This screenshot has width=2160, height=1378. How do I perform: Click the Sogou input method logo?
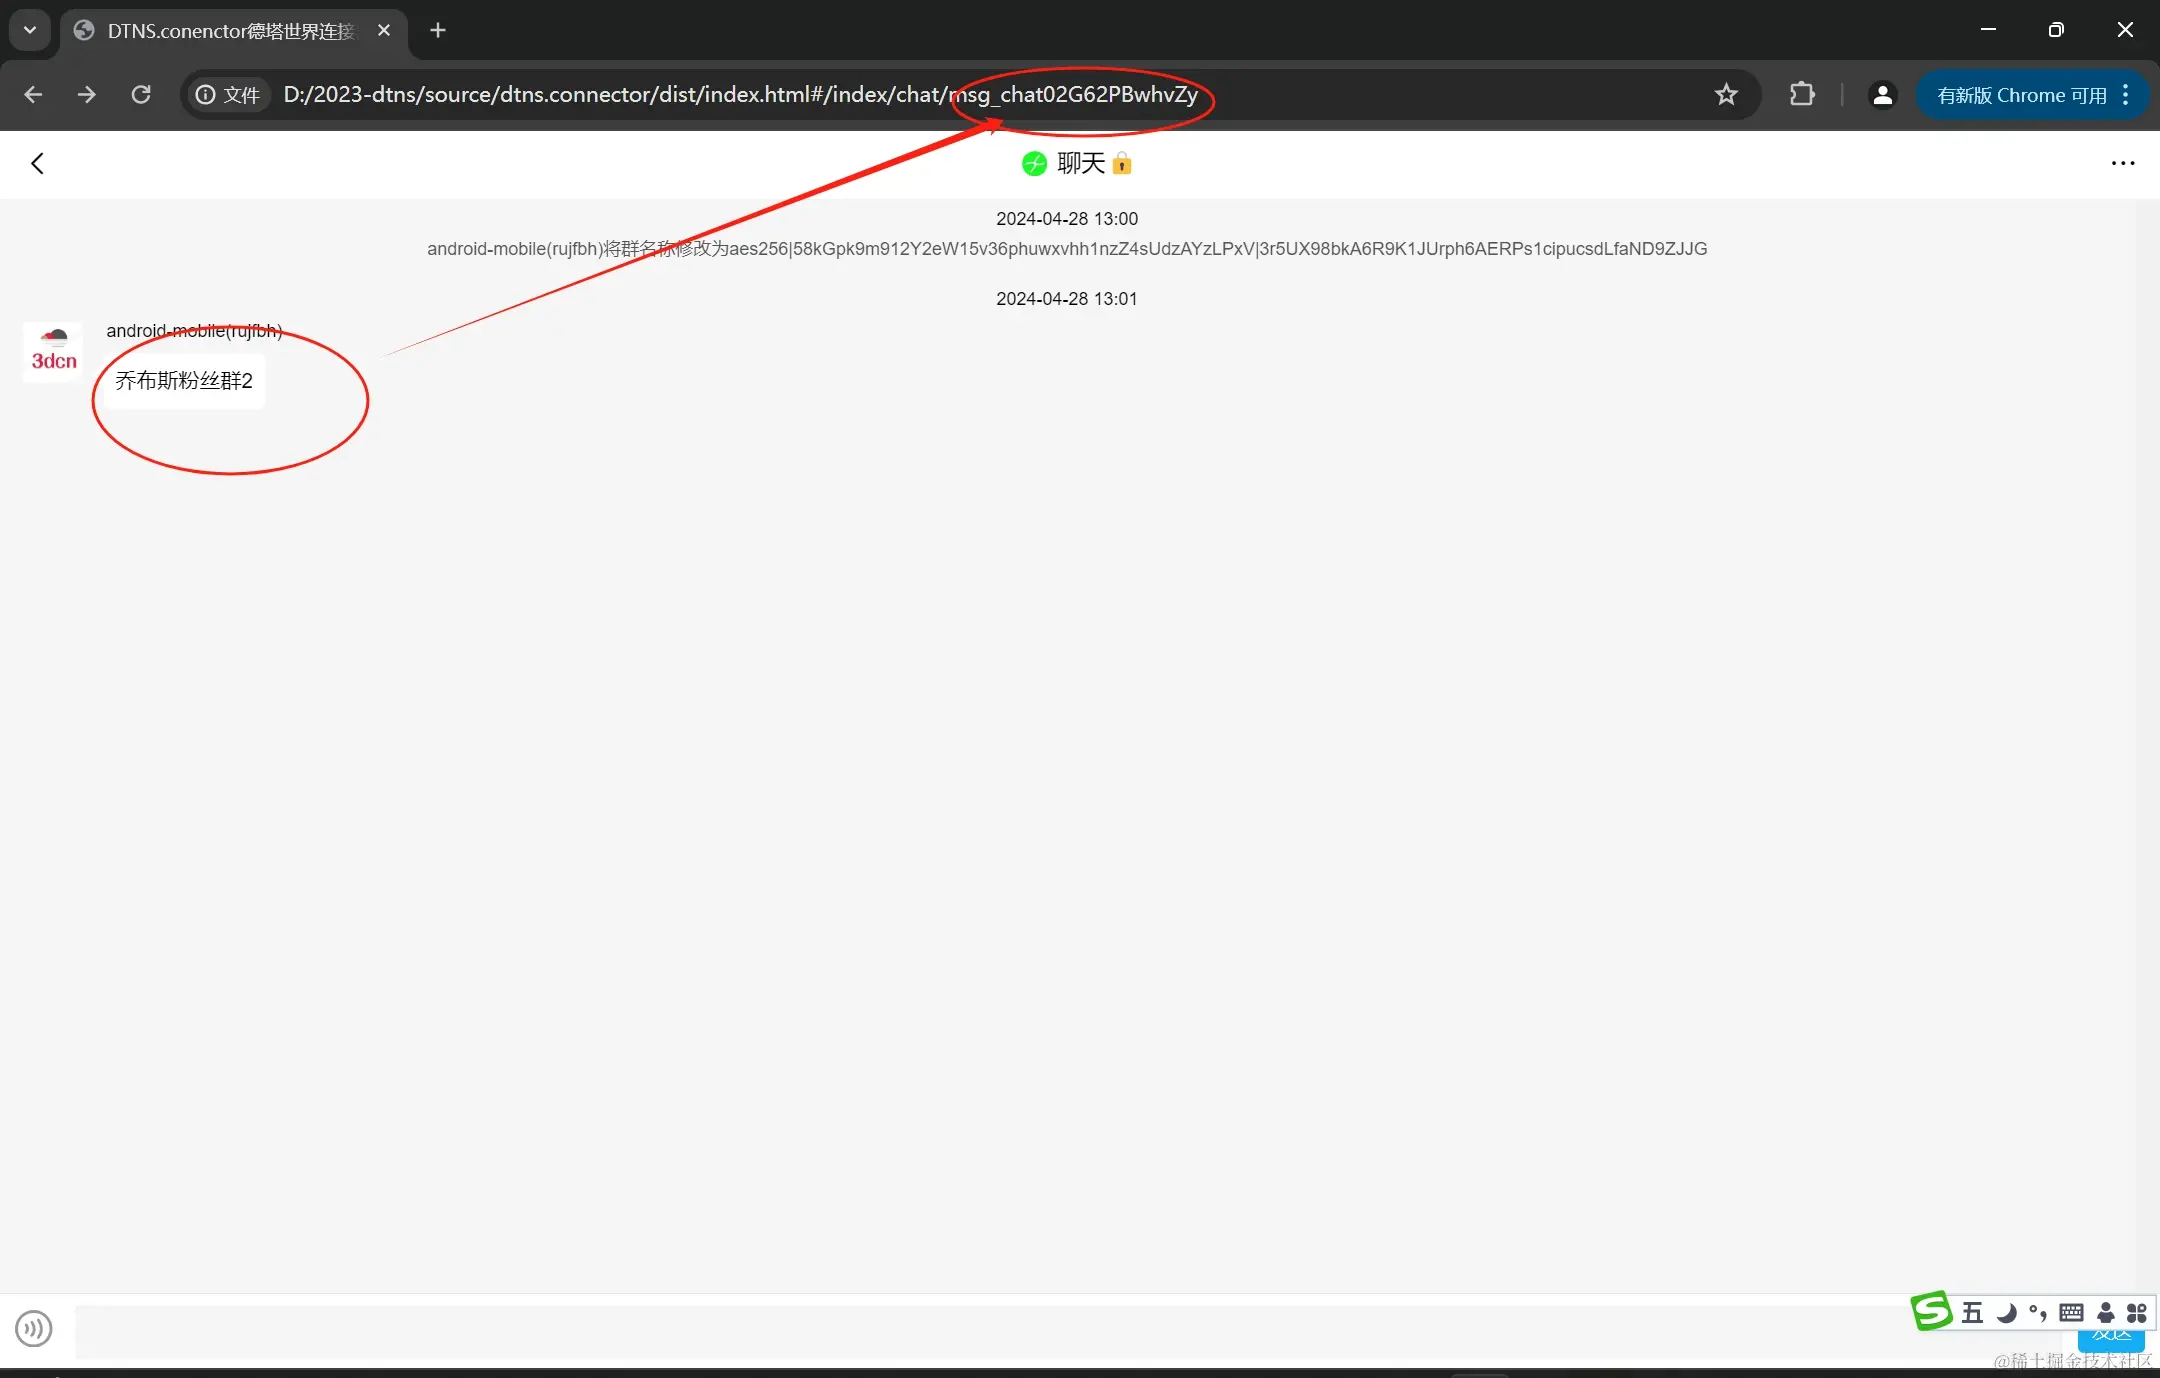(x=1932, y=1311)
